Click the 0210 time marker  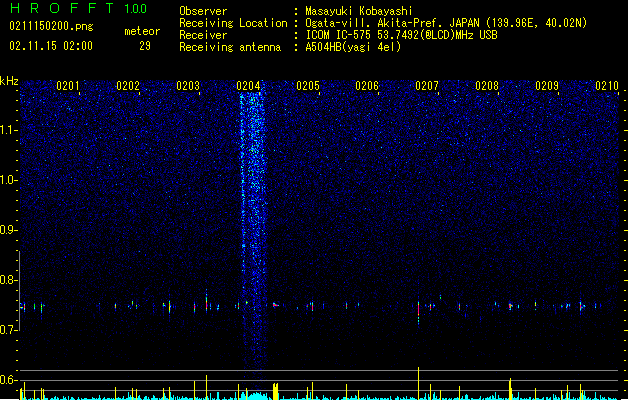pyautogui.click(x=607, y=85)
